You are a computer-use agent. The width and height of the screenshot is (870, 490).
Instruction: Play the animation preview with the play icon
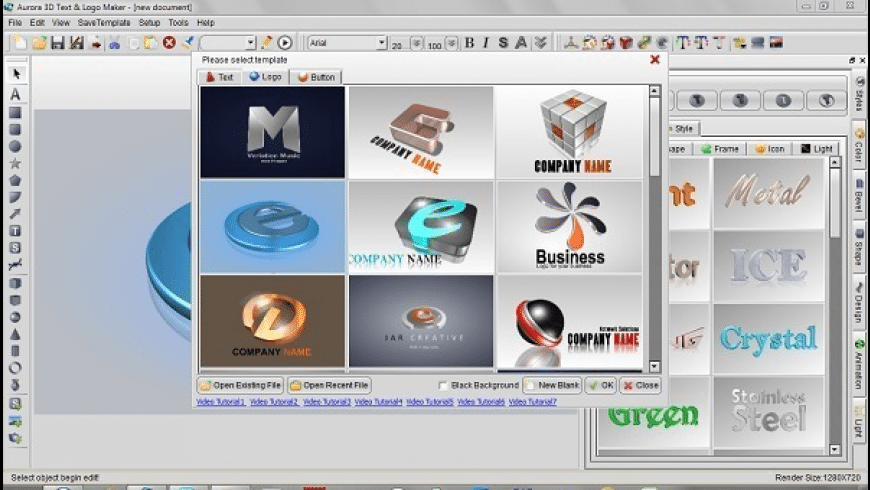tap(285, 42)
